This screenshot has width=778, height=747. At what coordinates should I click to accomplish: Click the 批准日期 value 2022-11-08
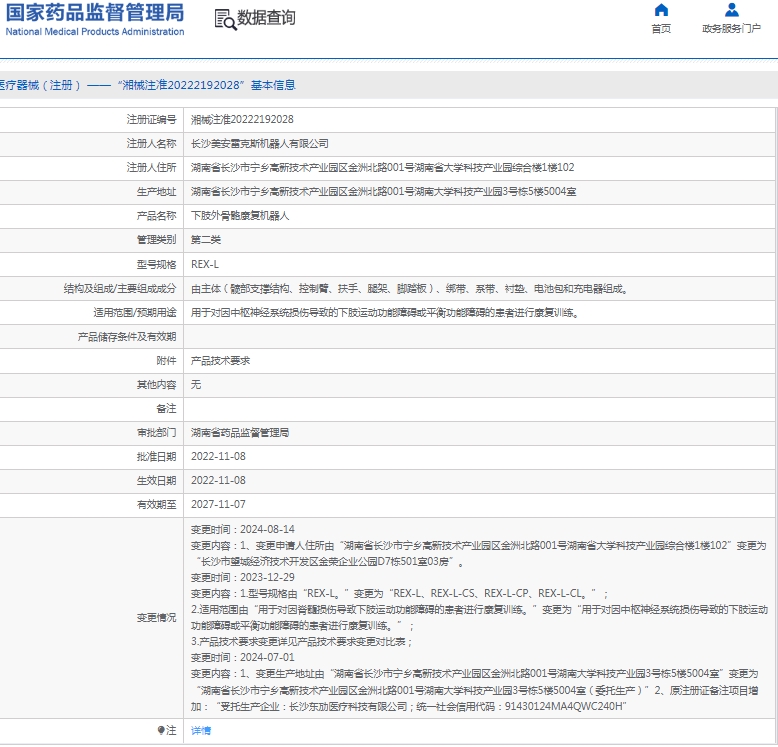coord(218,456)
